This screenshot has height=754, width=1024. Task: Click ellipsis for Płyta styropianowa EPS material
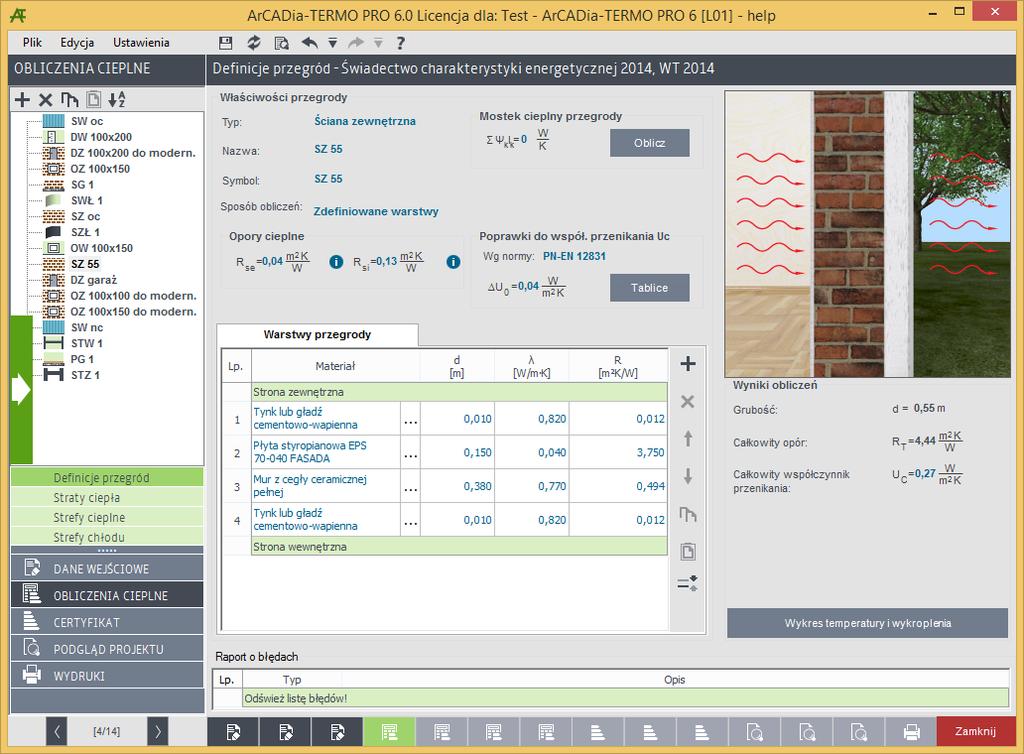click(410, 452)
